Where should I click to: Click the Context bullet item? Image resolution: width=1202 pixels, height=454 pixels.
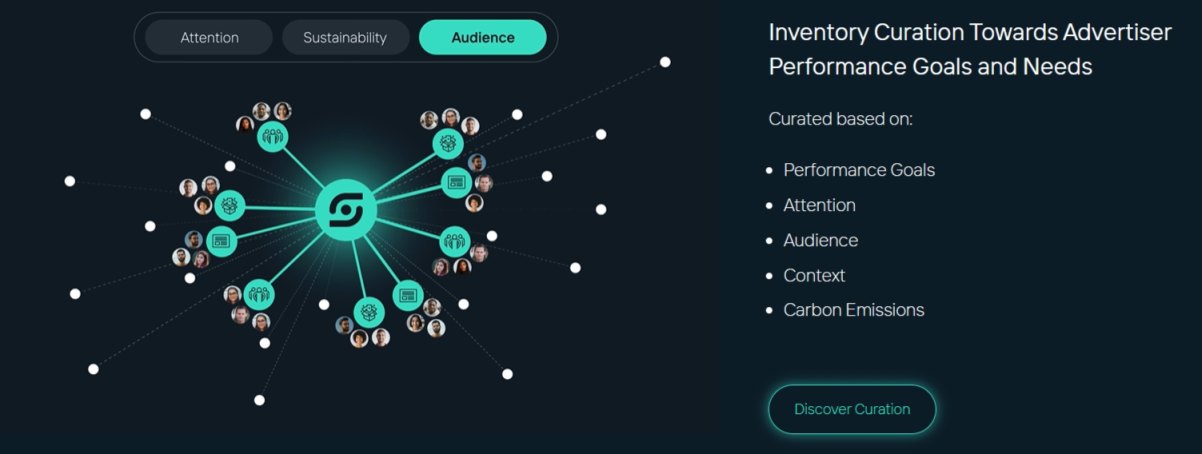[814, 275]
